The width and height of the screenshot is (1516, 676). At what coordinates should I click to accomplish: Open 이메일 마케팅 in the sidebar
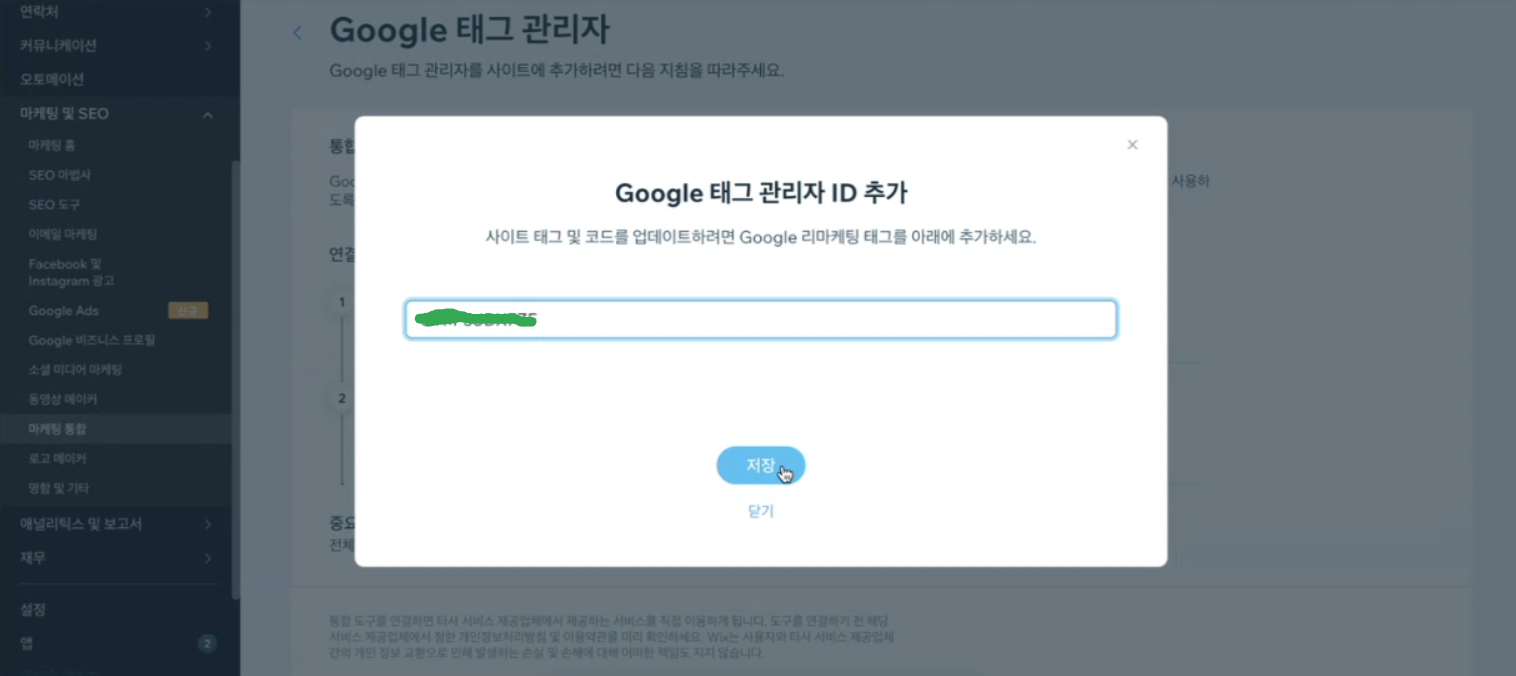coord(63,234)
